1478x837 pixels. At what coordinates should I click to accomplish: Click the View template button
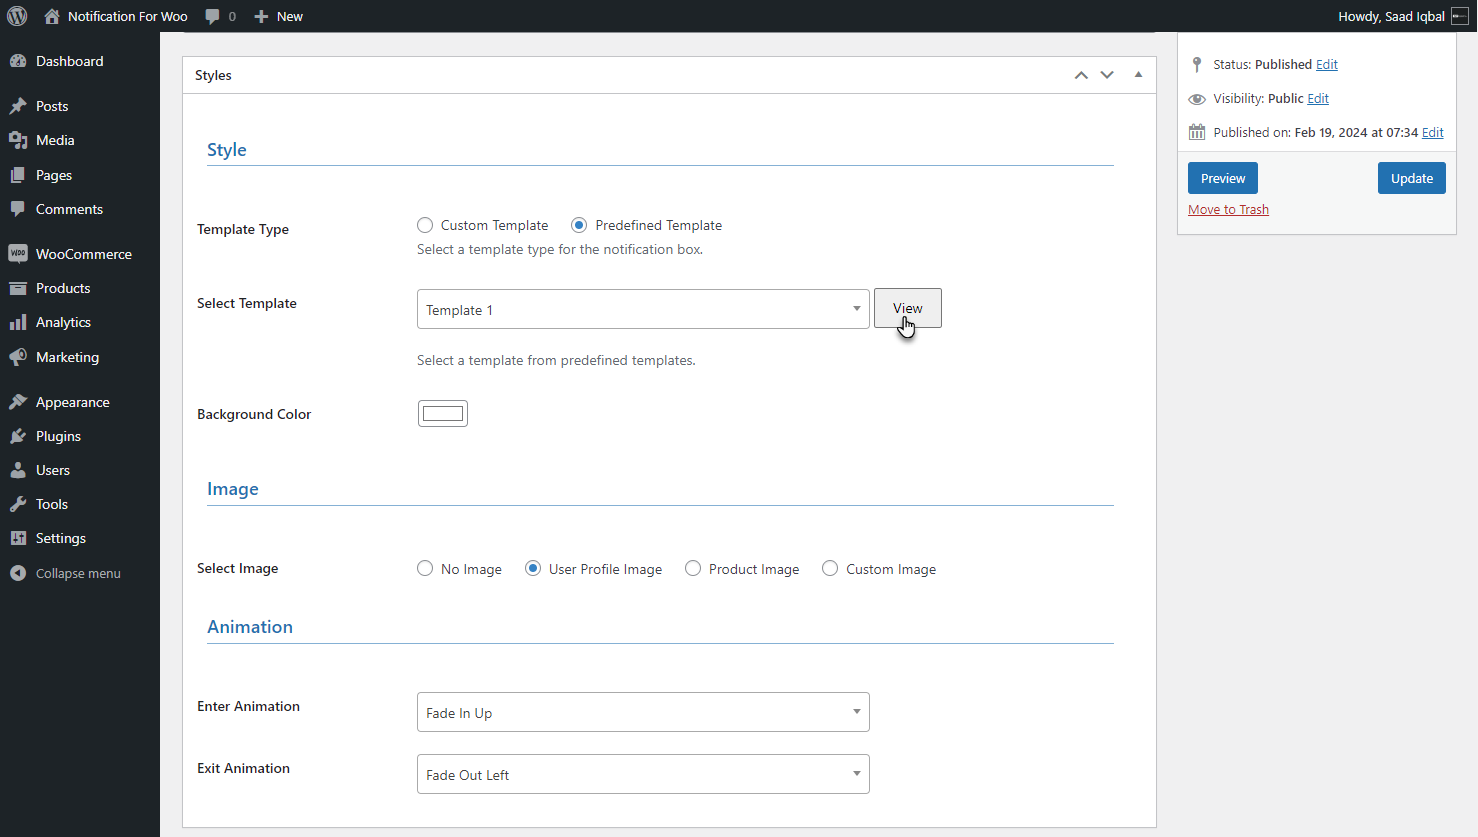point(908,308)
